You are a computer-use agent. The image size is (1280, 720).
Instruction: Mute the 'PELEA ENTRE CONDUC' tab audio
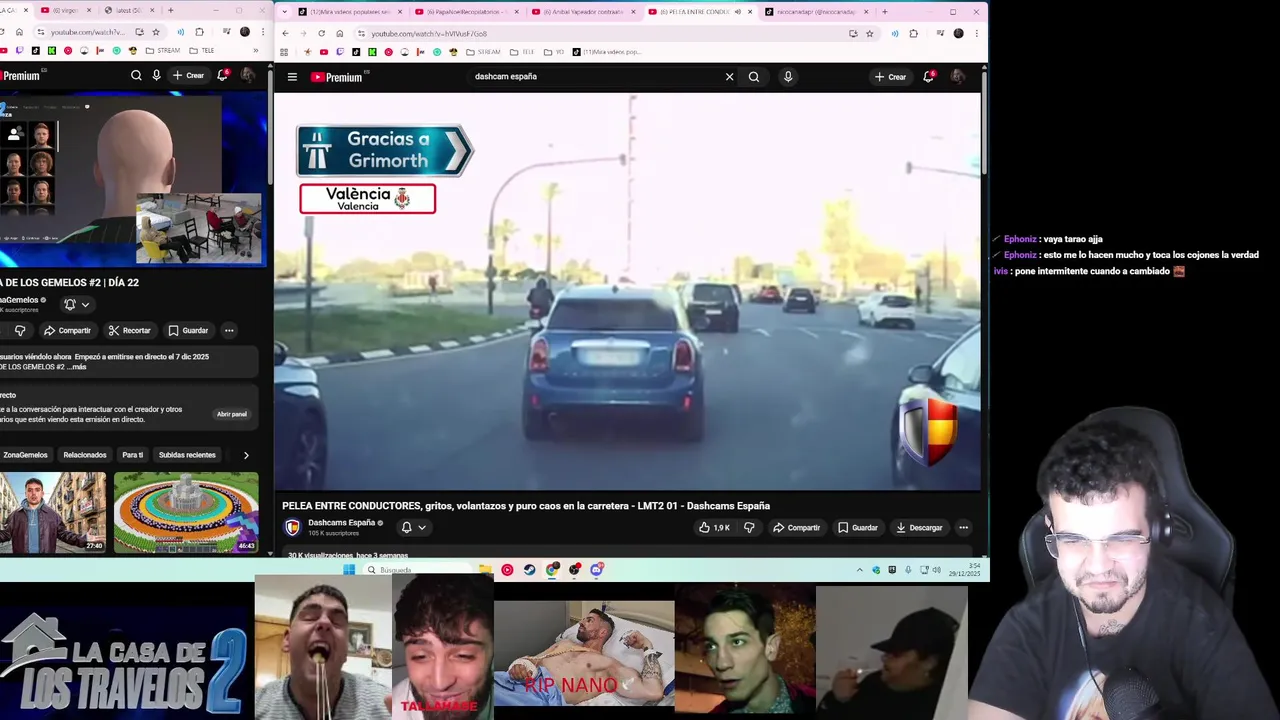[738, 12]
